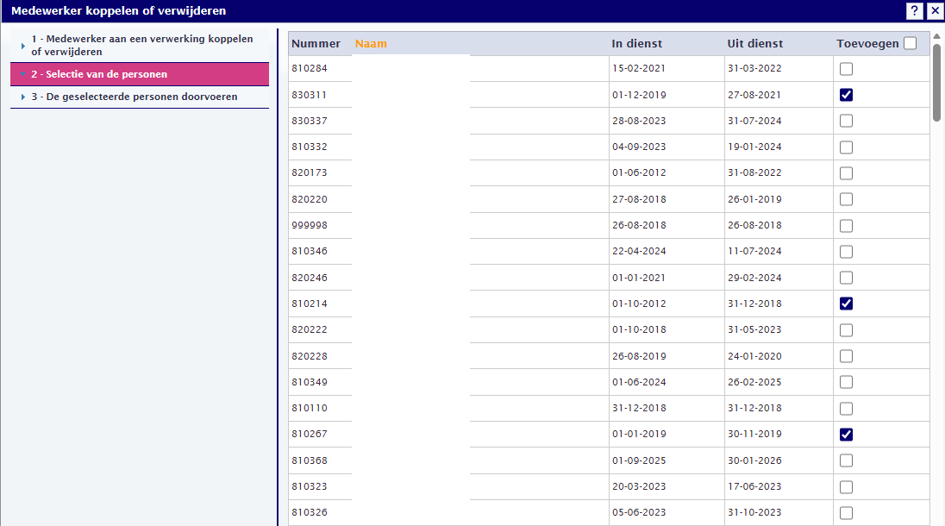Click Uit dienst date 30-01-2026
The width and height of the screenshot is (945, 526).
[755, 460]
